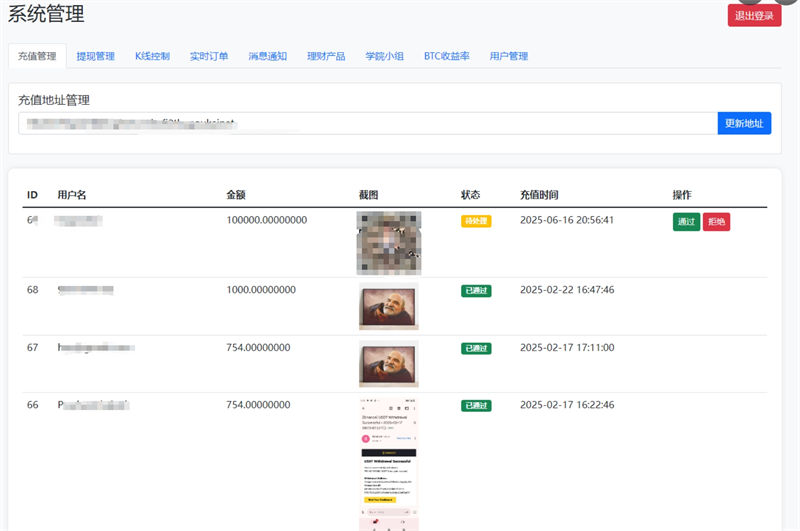Select the 实时订单 tab
Screen dimensions: 800x531
pos(209,56)
